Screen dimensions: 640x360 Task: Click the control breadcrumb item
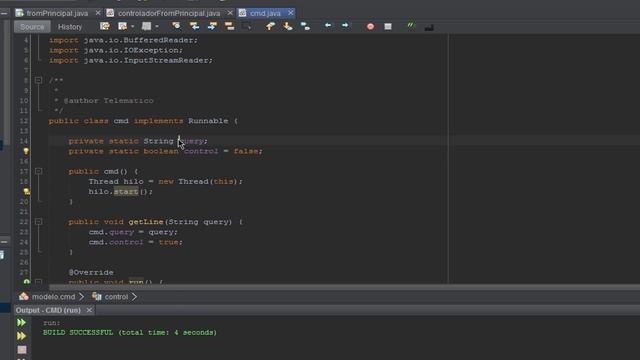tap(116, 297)
